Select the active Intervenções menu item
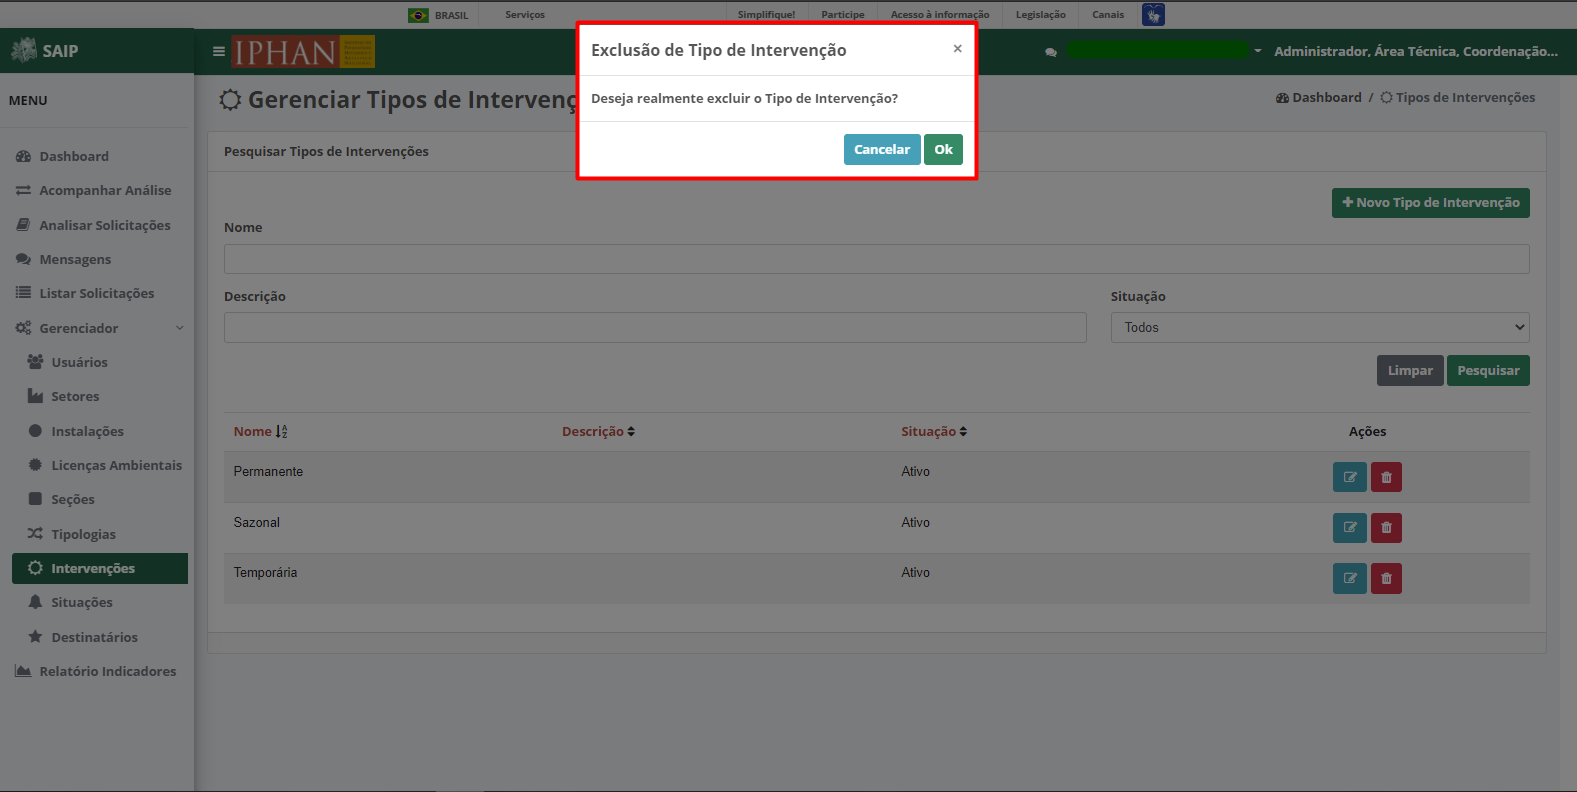1577x792 pixels. [100, 568]
